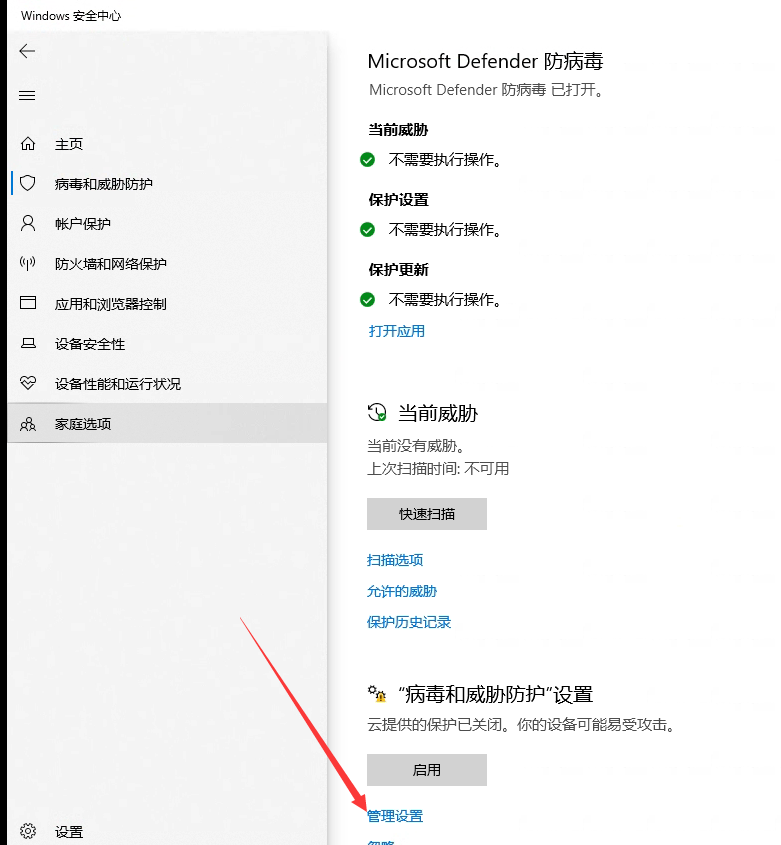Image resolution: width=781 pixels, height=845 pixels.
Task: Click the wireless icon for 防火墙和网络保护
Action: coord(28,263)
